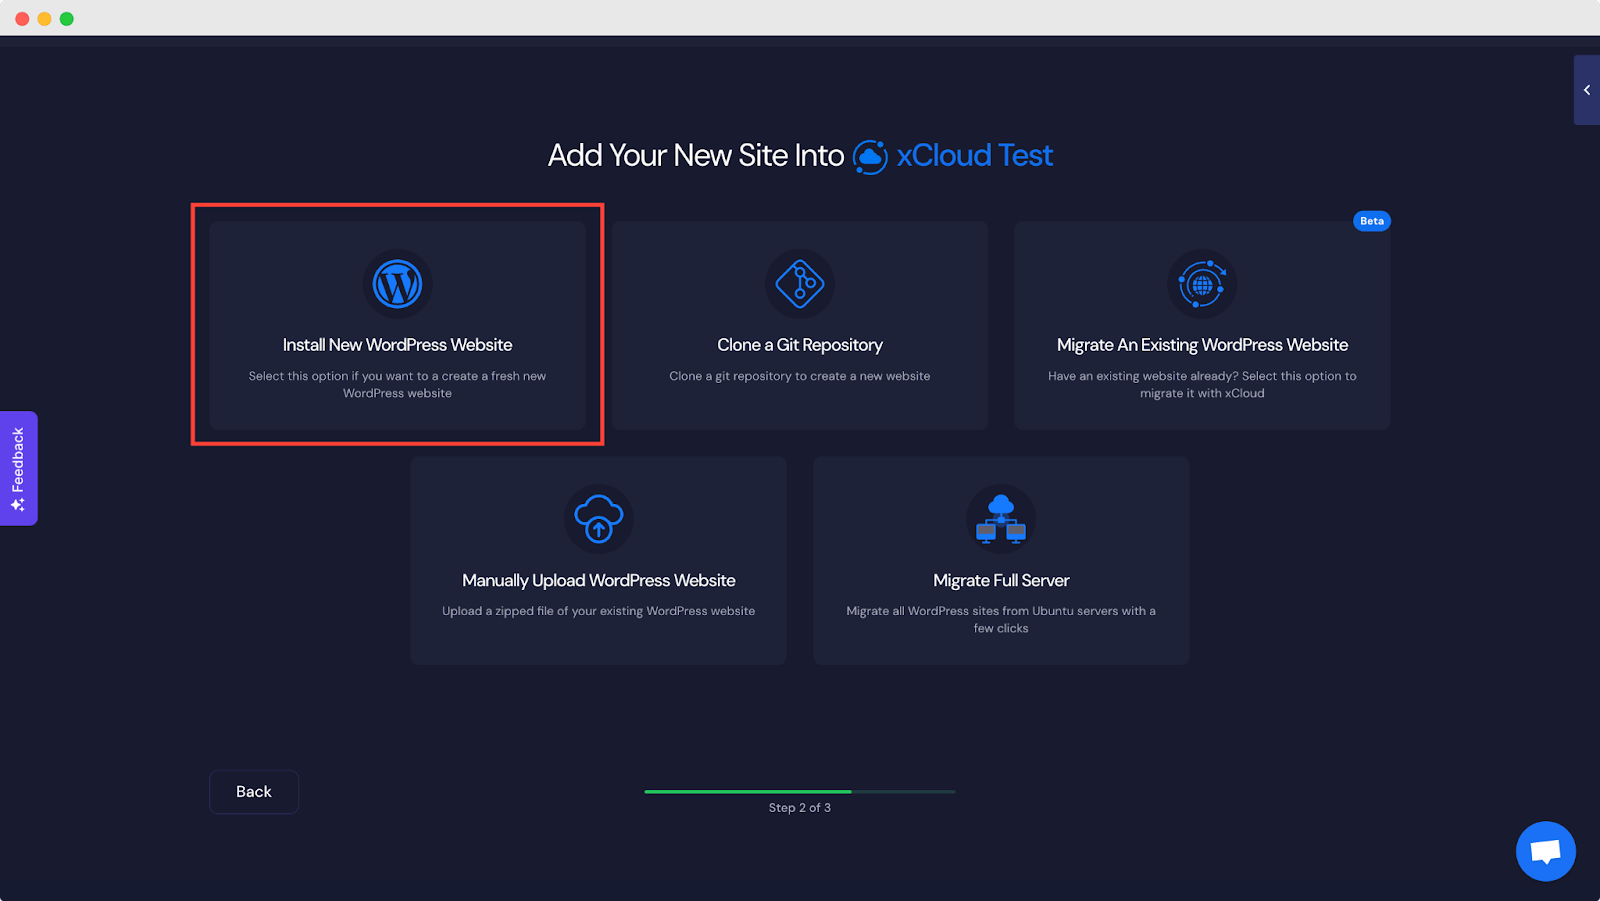Click the xCloud Test text link
1600x901 pixels.
coord(973,156)
